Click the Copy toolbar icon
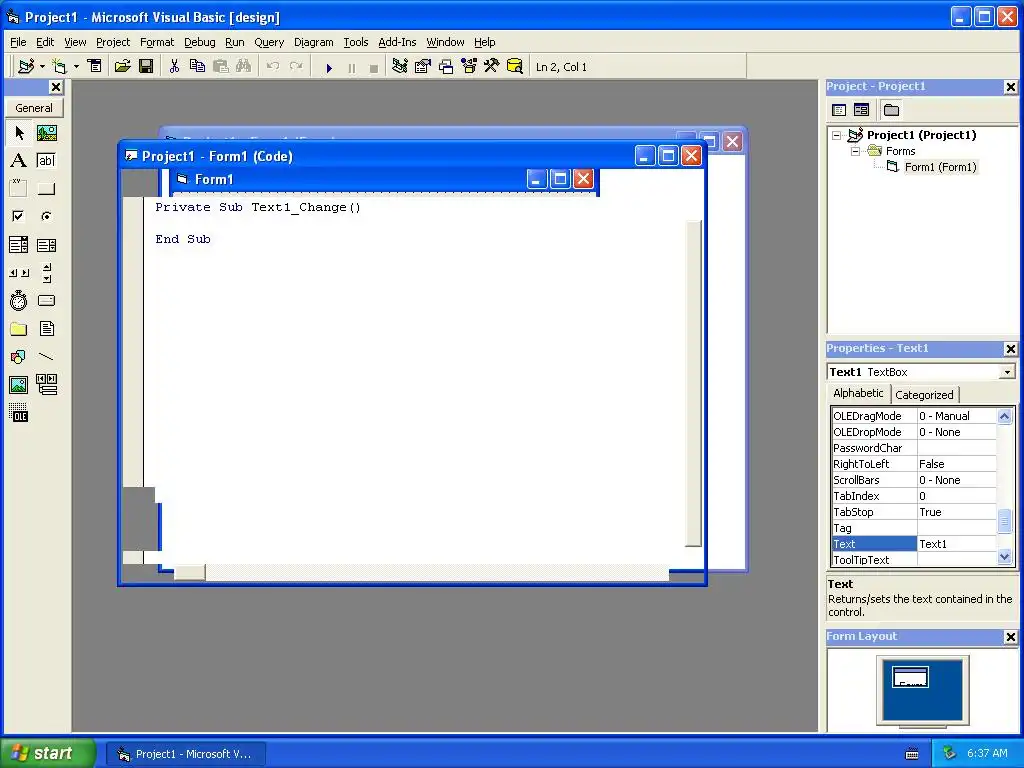This screenshot has width=1024, height=768. pyautogui.click(x=197, y=67)
